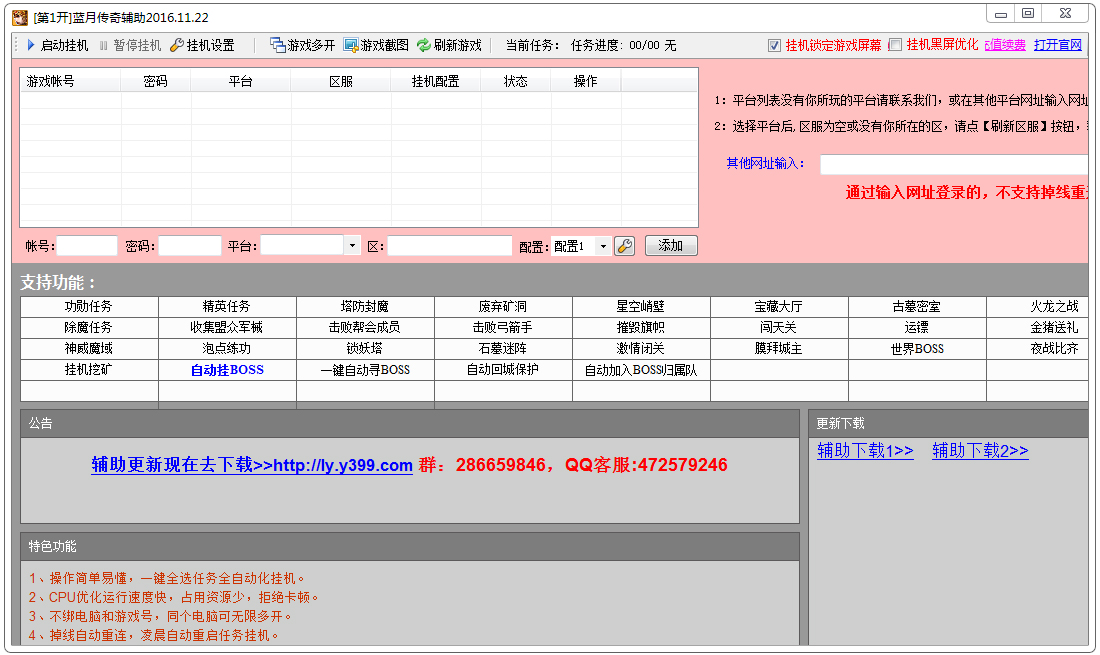1100x655 pixels.
Task: Click the 游戏多开 windows icon
Action: [278, 45]
